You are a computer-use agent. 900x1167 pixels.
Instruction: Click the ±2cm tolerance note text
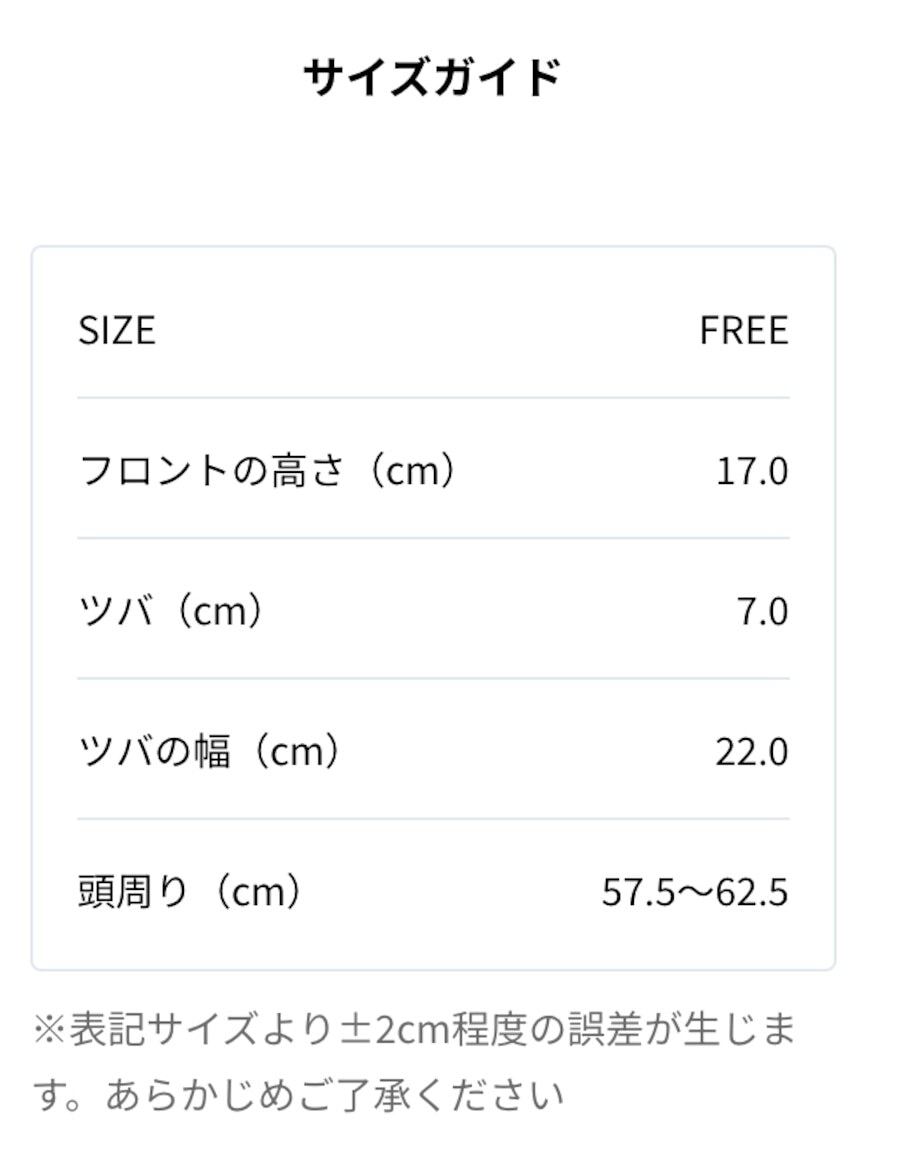415,1029
